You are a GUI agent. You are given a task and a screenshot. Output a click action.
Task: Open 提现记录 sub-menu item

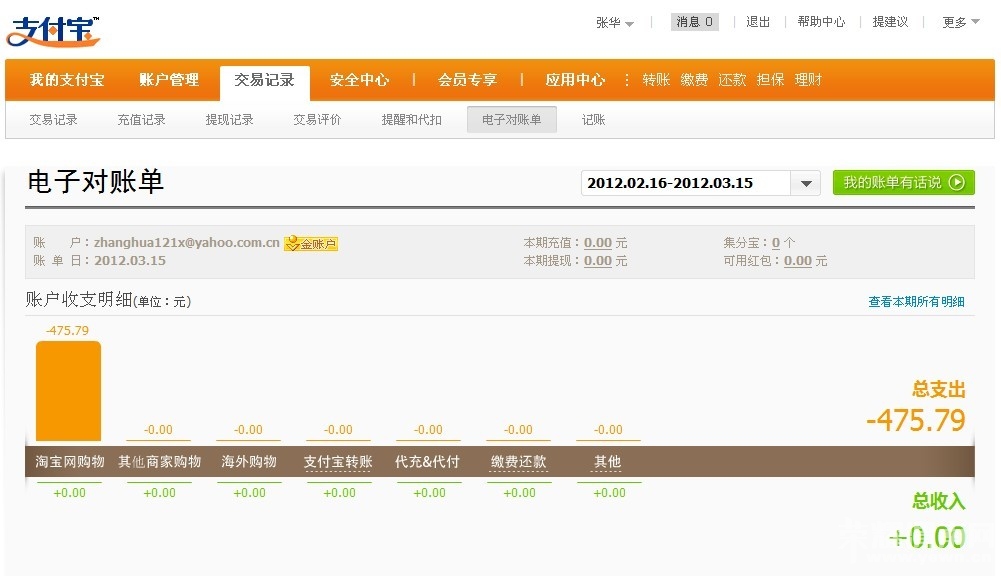(x=229, y=119)
